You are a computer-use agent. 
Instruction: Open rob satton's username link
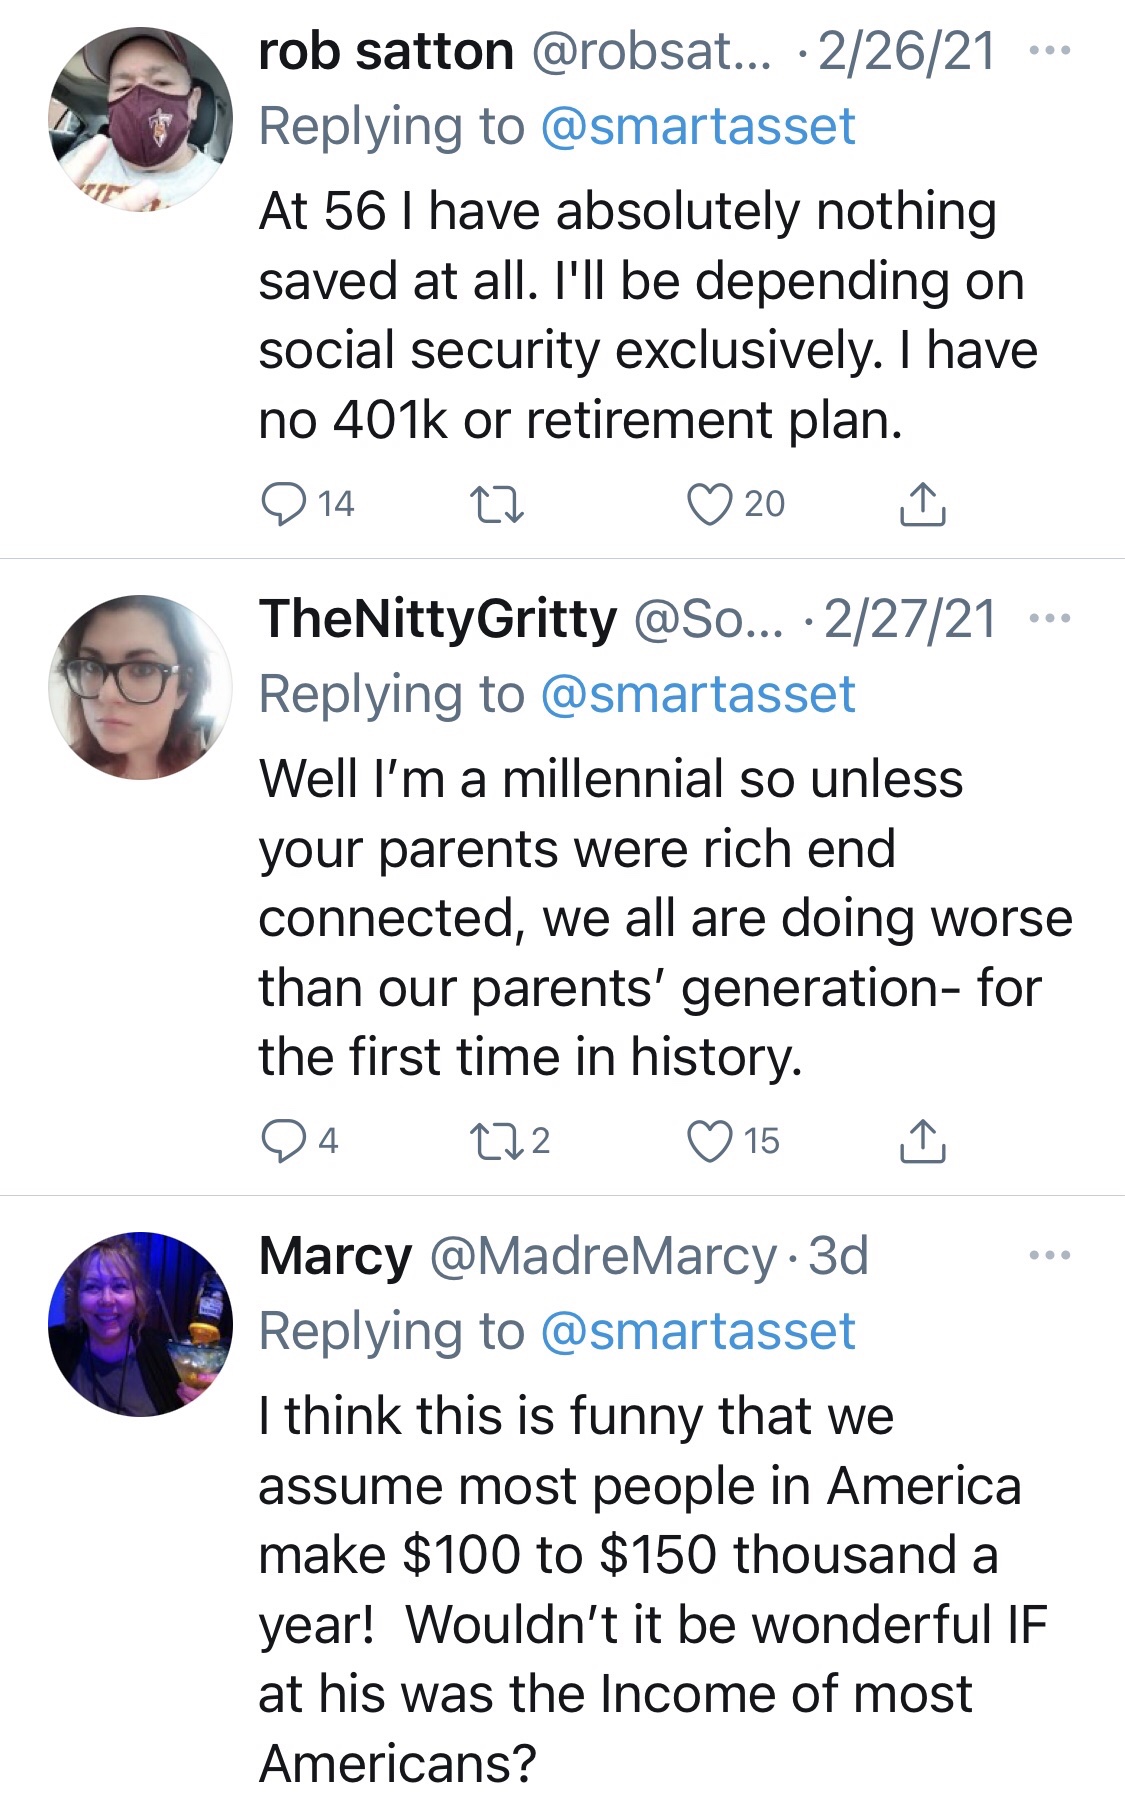click(385, 51)
